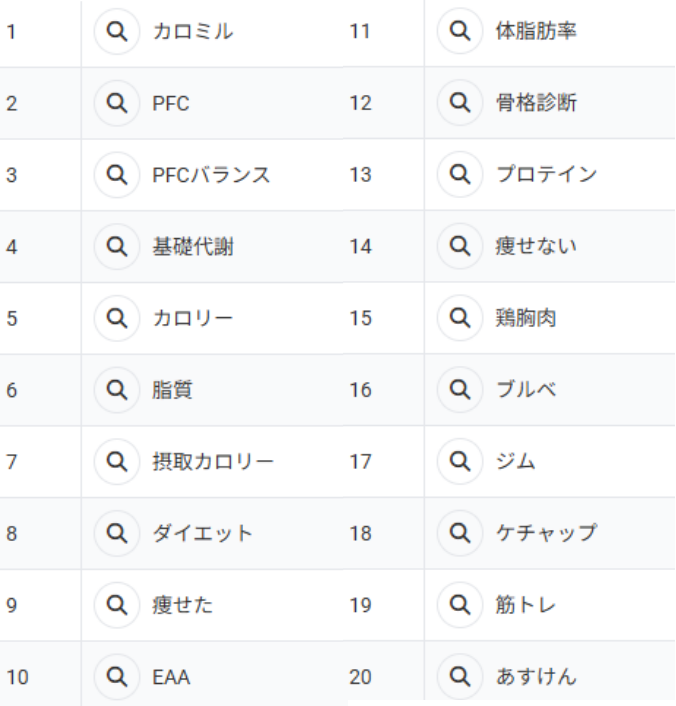Image resolution: width=676 pixels, height=706 pixels.
Task: Click the search icon beside カロミル
Action: [x=117, y=32]
